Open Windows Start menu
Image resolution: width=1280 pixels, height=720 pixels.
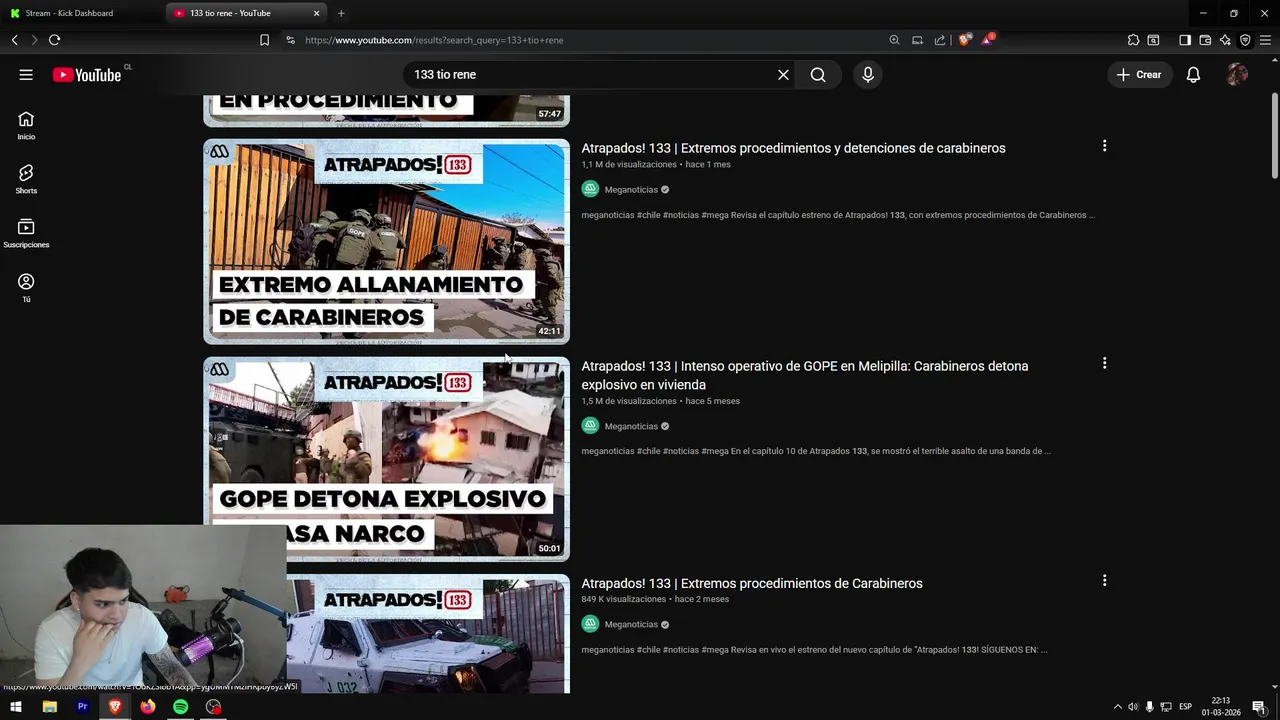click(16, 707)
